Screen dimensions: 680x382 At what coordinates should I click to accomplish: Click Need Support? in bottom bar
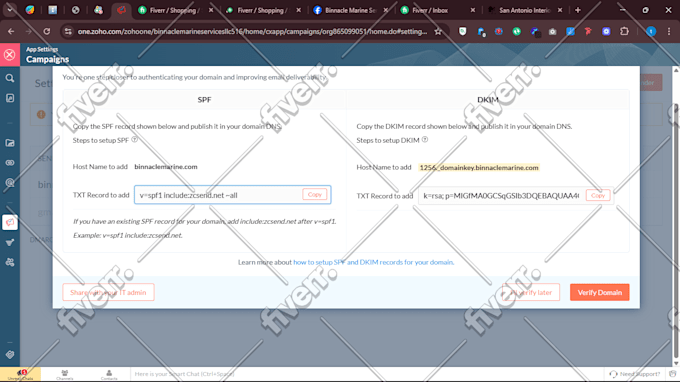635,374
